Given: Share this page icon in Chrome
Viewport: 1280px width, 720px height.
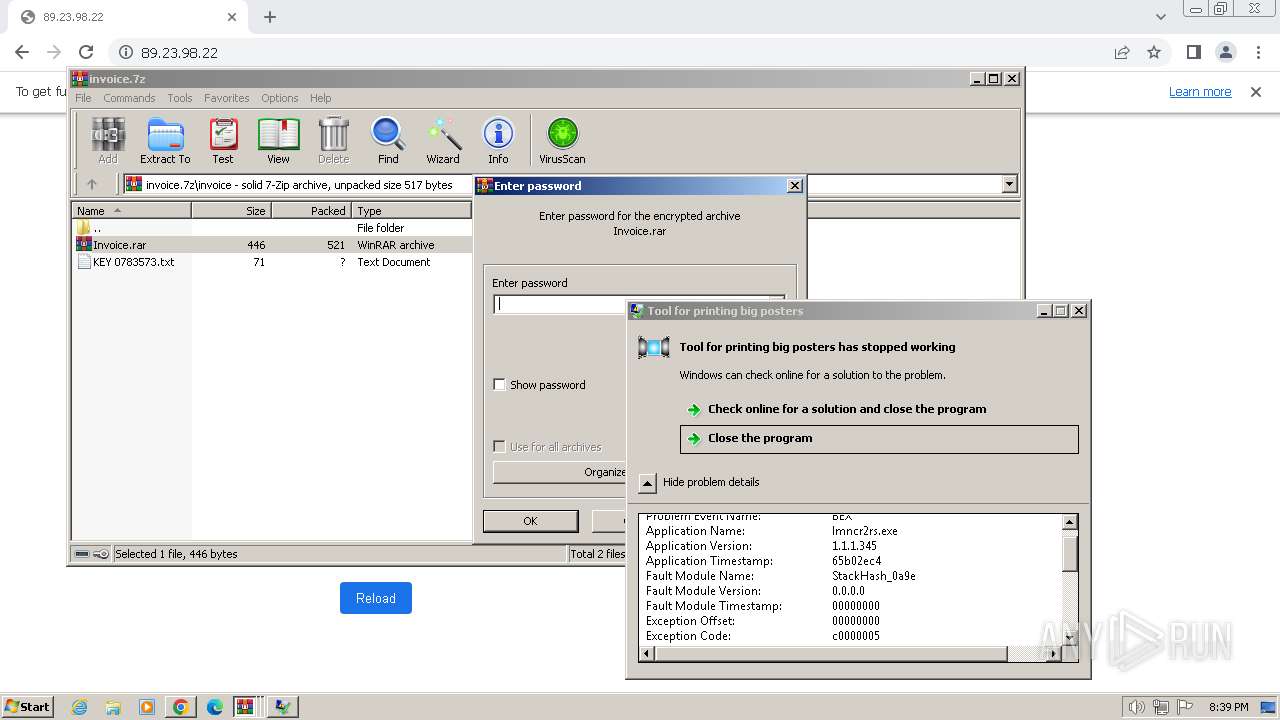Looking at the screenshot, I should 1122,52.
